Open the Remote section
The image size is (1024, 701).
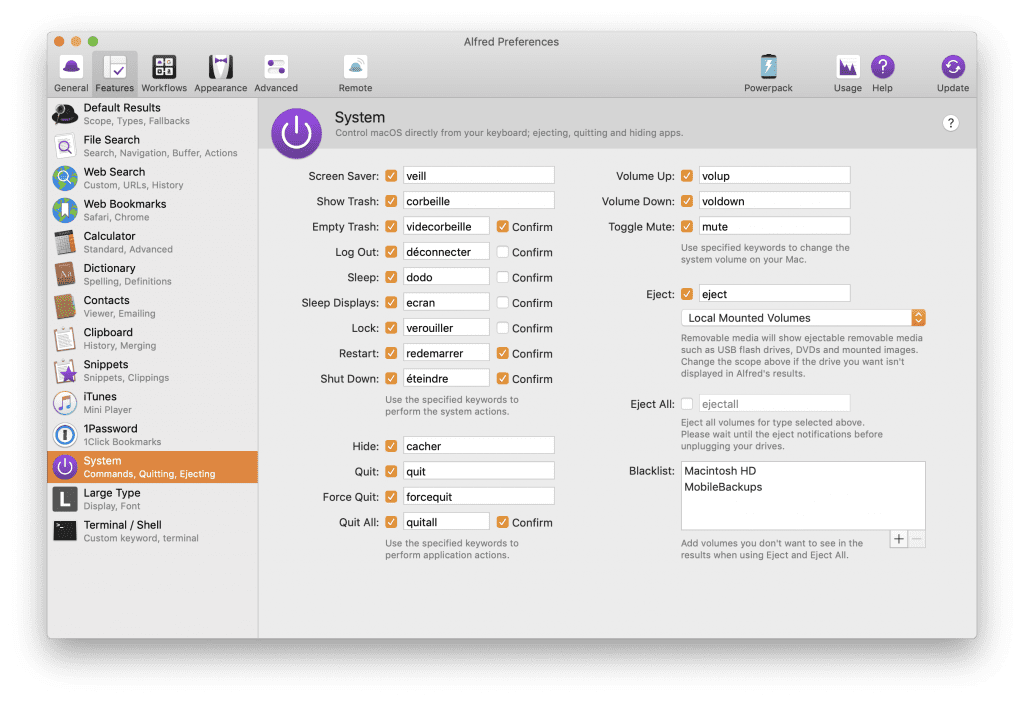click(355, 73)
